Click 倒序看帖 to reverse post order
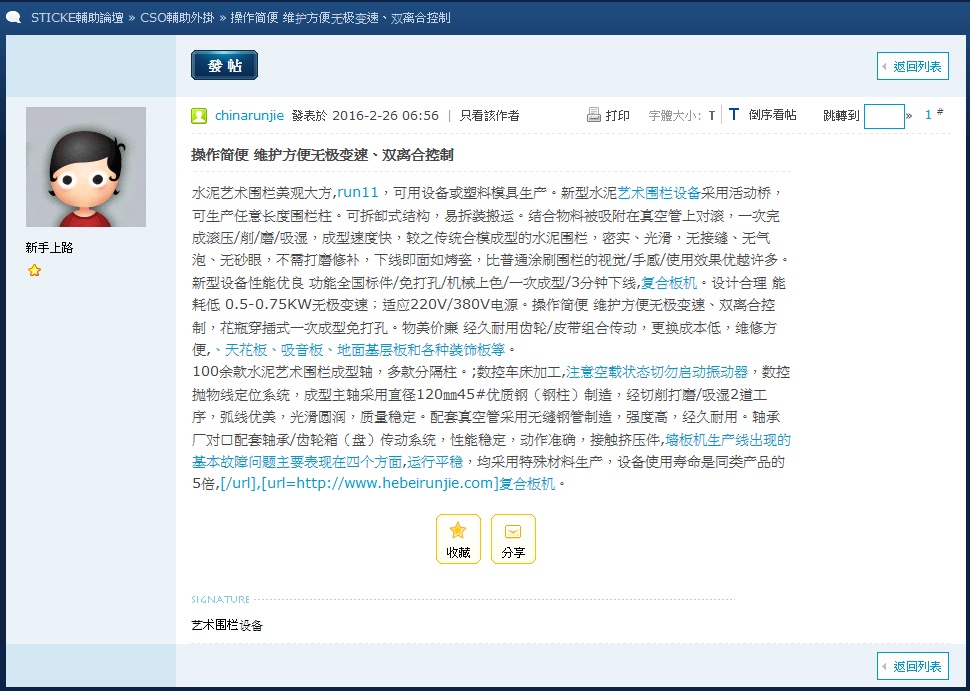Viewport: 970px width, 691px height. tap(772, 115)
